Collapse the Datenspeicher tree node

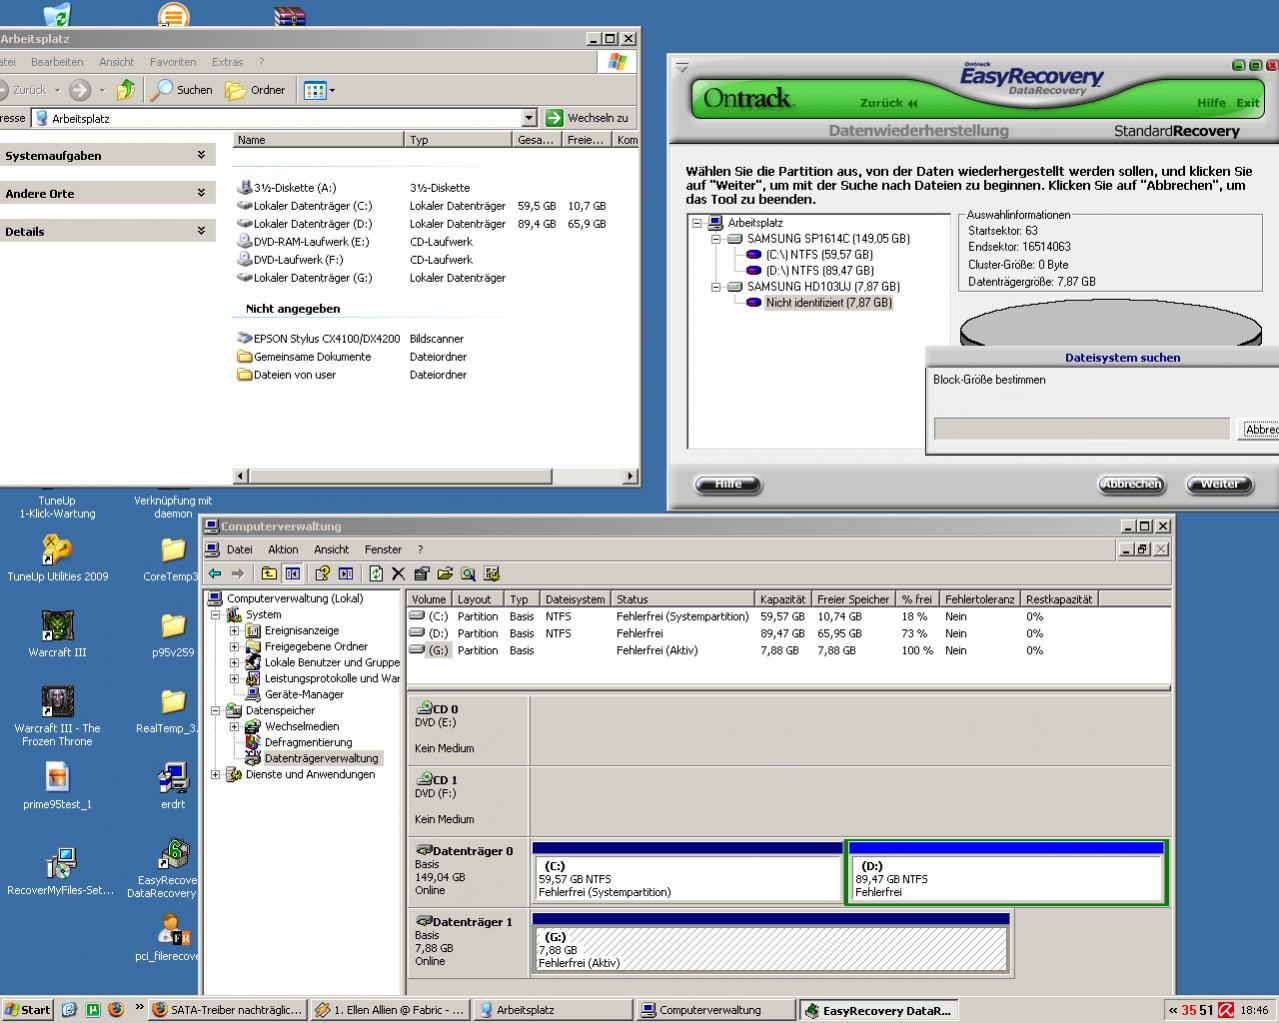(x=216, y=711)
